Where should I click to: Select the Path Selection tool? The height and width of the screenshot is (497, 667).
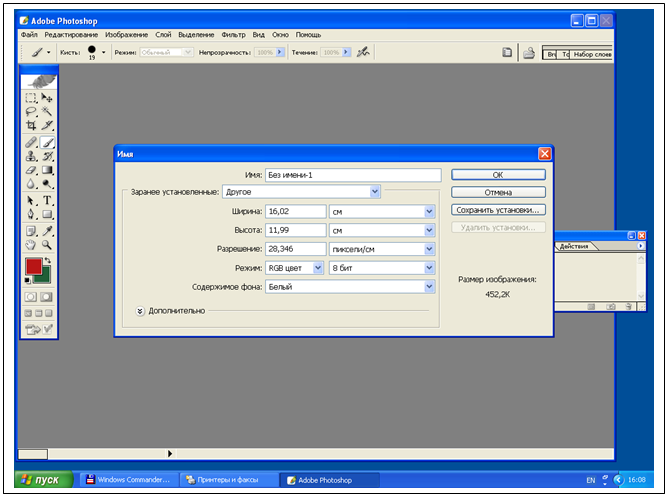coord(31,200)
